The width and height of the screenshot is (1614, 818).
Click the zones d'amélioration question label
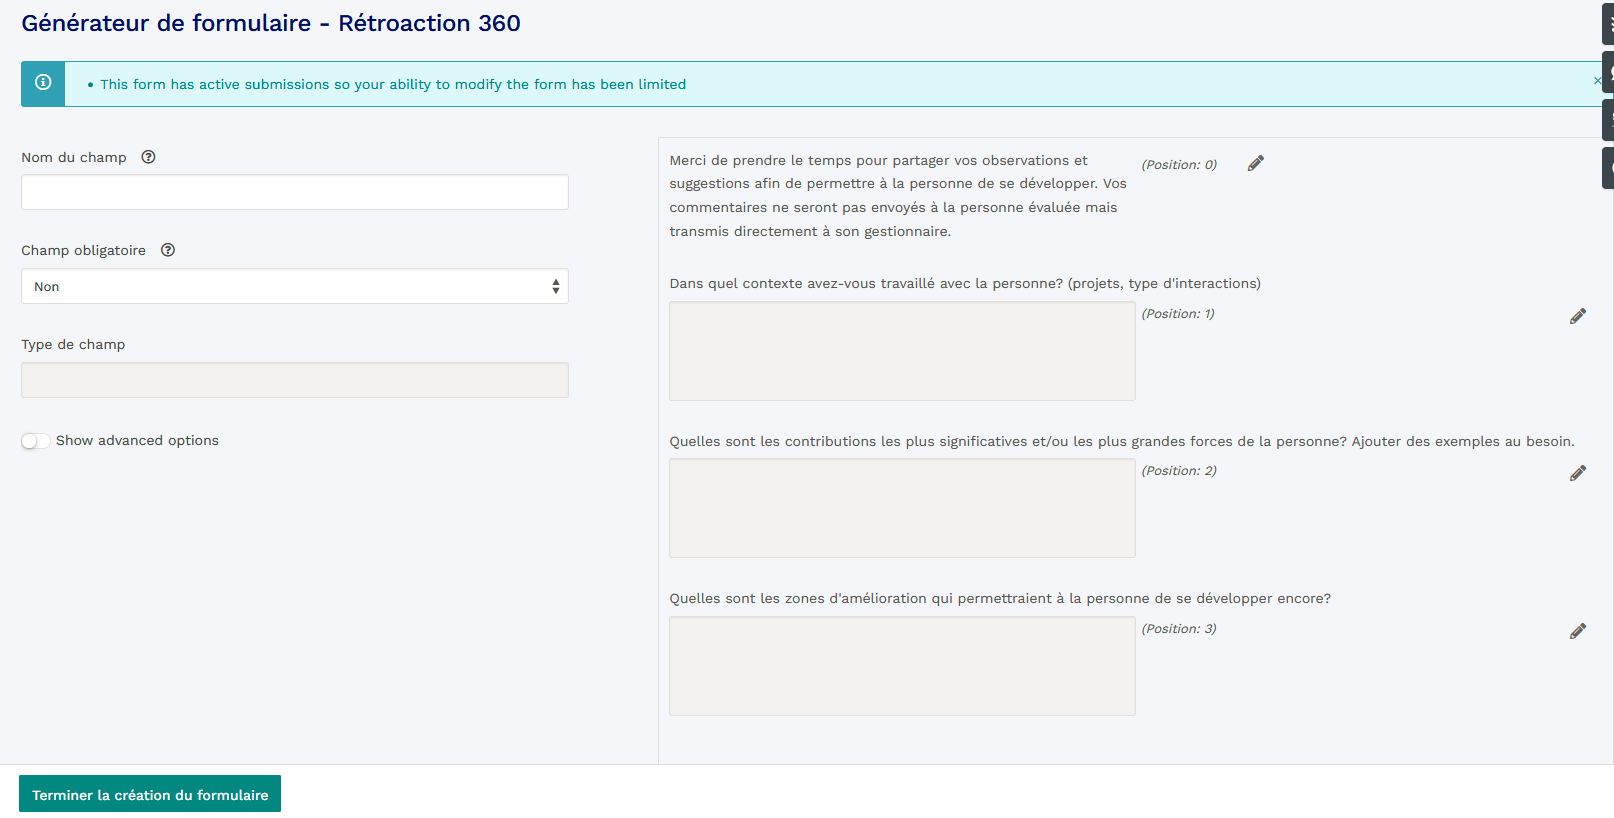coord(1000,598)
